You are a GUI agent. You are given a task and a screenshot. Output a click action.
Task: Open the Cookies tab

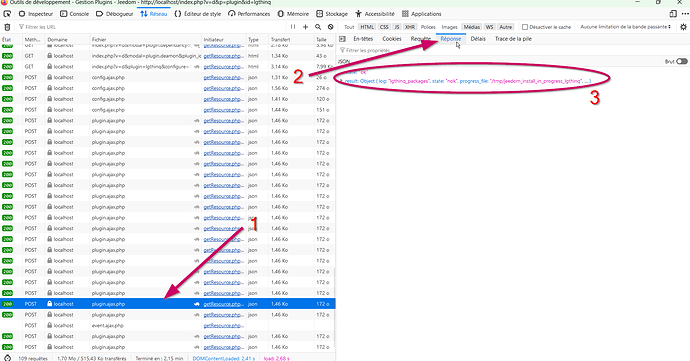(392, 39)
